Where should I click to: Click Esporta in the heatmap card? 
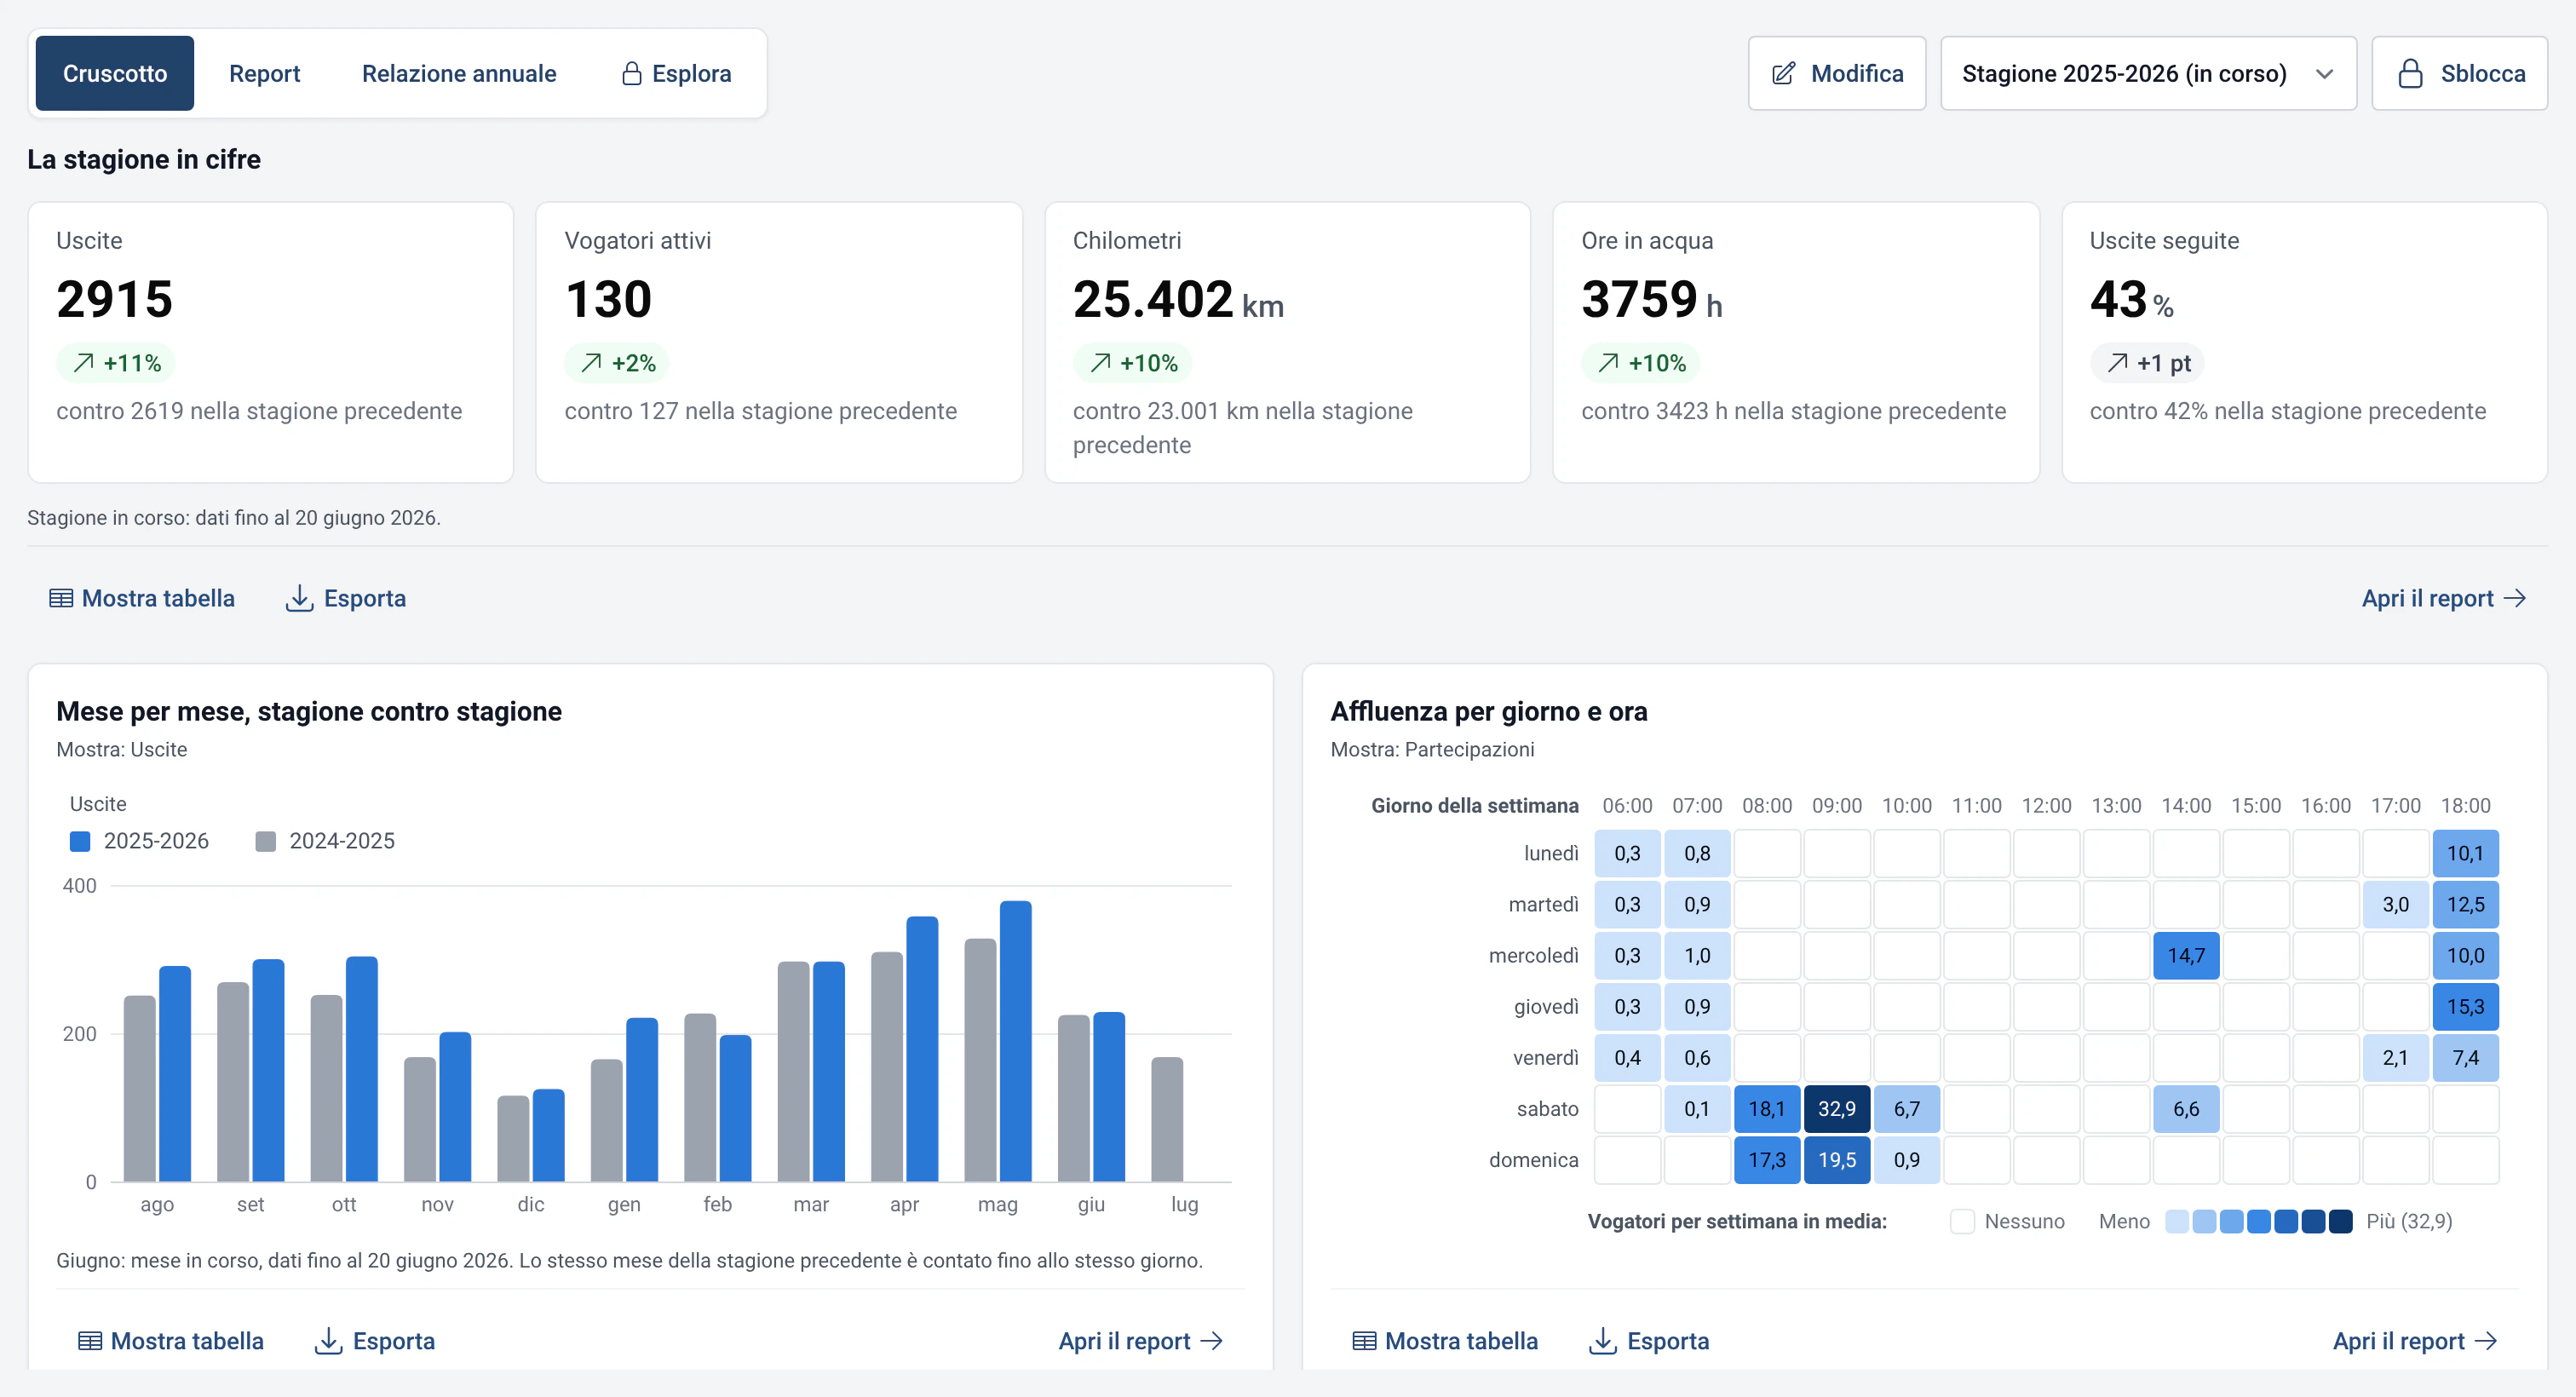[1649, 1341]
